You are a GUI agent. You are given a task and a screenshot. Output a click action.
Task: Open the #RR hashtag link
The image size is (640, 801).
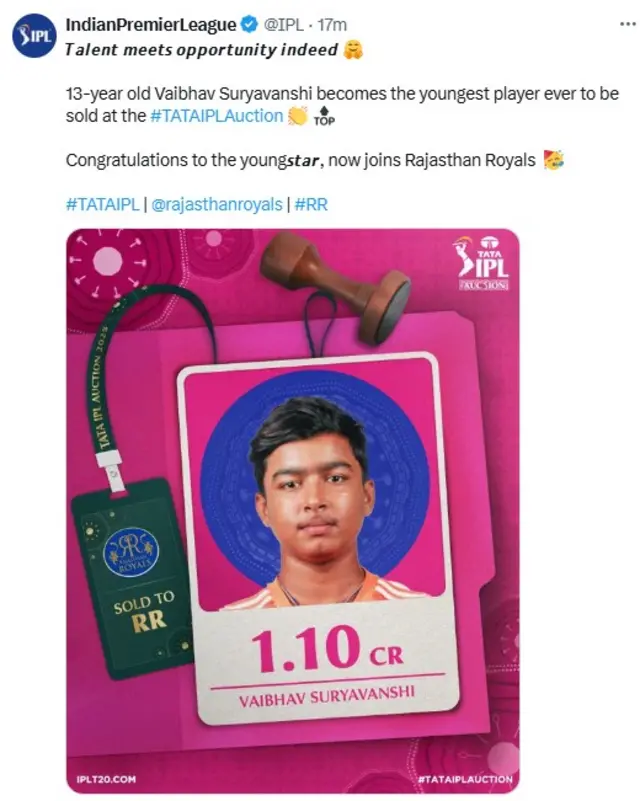pos(311,204)
